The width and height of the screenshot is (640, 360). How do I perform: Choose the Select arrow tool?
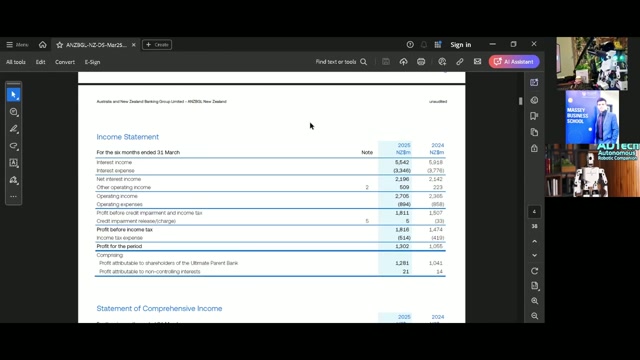click(x=13, y=95)
